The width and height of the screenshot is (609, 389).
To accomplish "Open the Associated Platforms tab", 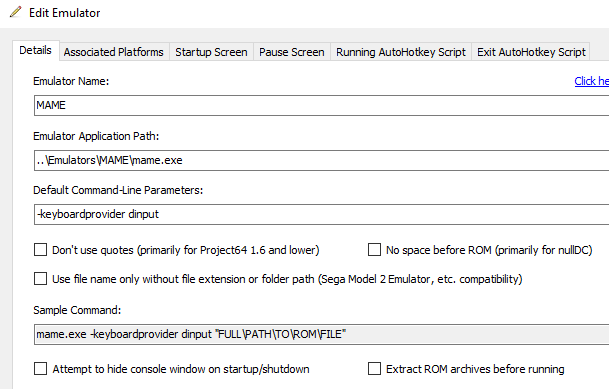I will coord(113,52).
